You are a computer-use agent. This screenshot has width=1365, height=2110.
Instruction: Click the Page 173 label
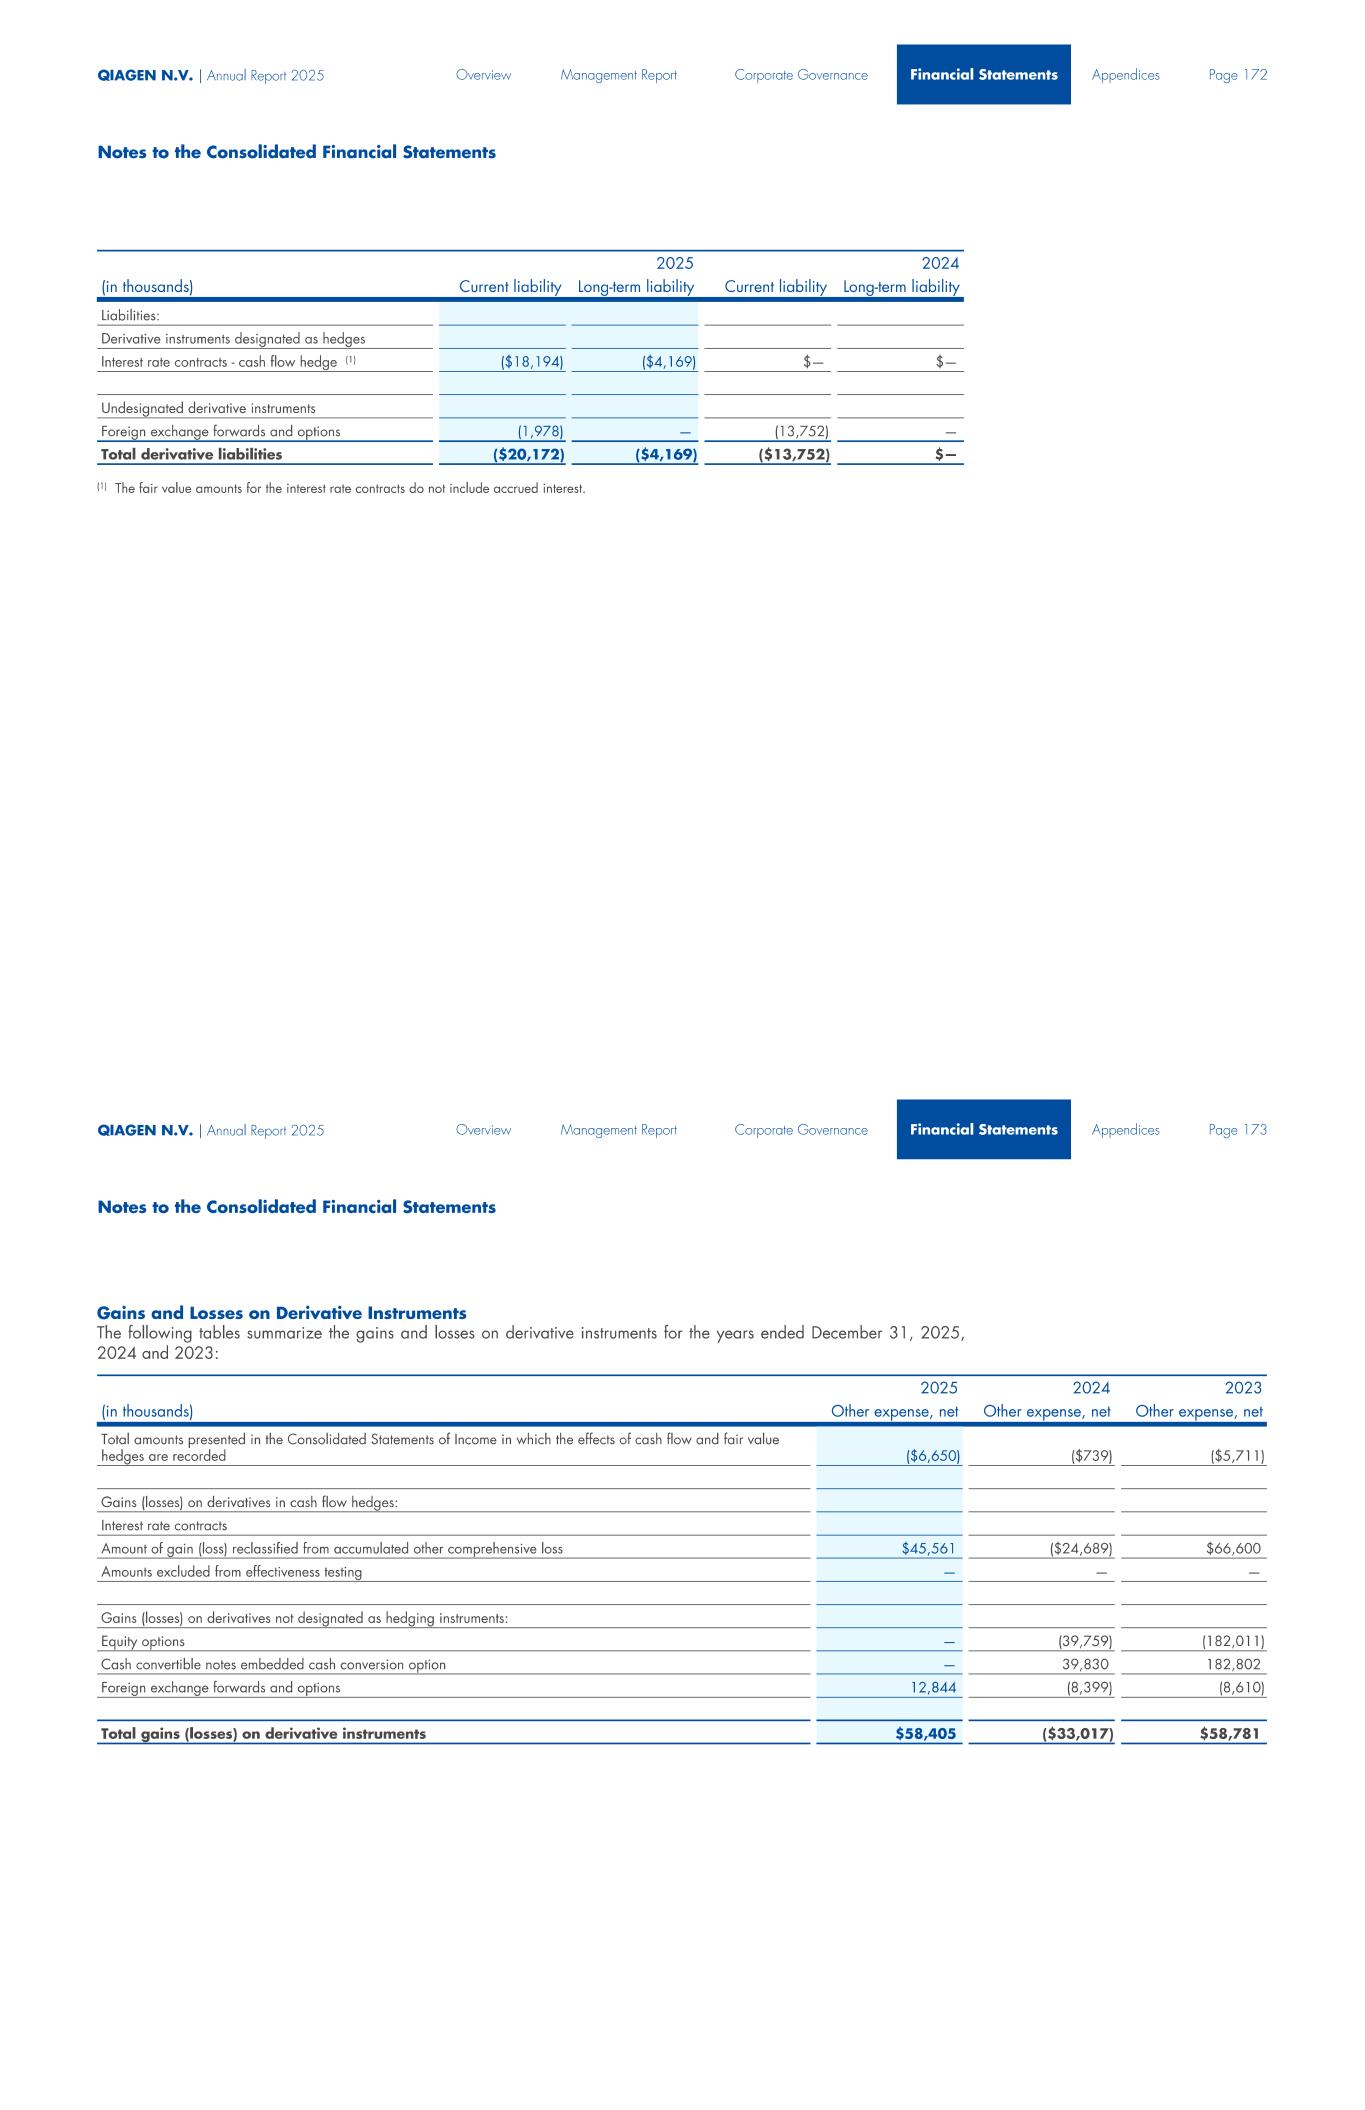(x=1237, y=1130)
